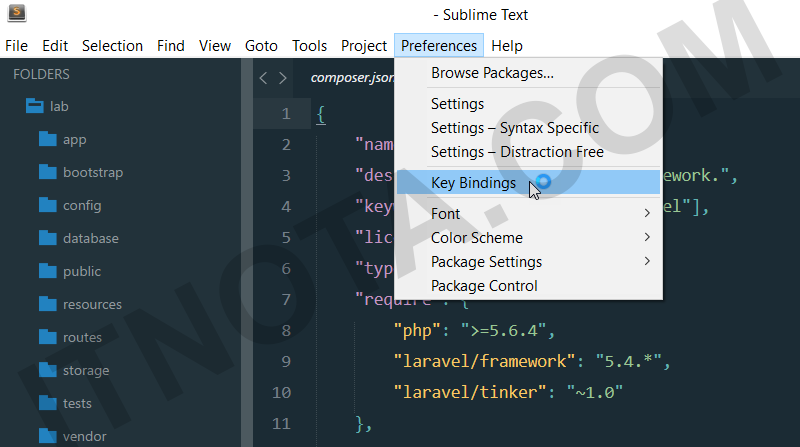Select the Settings menu entry

tap(529, 104)
